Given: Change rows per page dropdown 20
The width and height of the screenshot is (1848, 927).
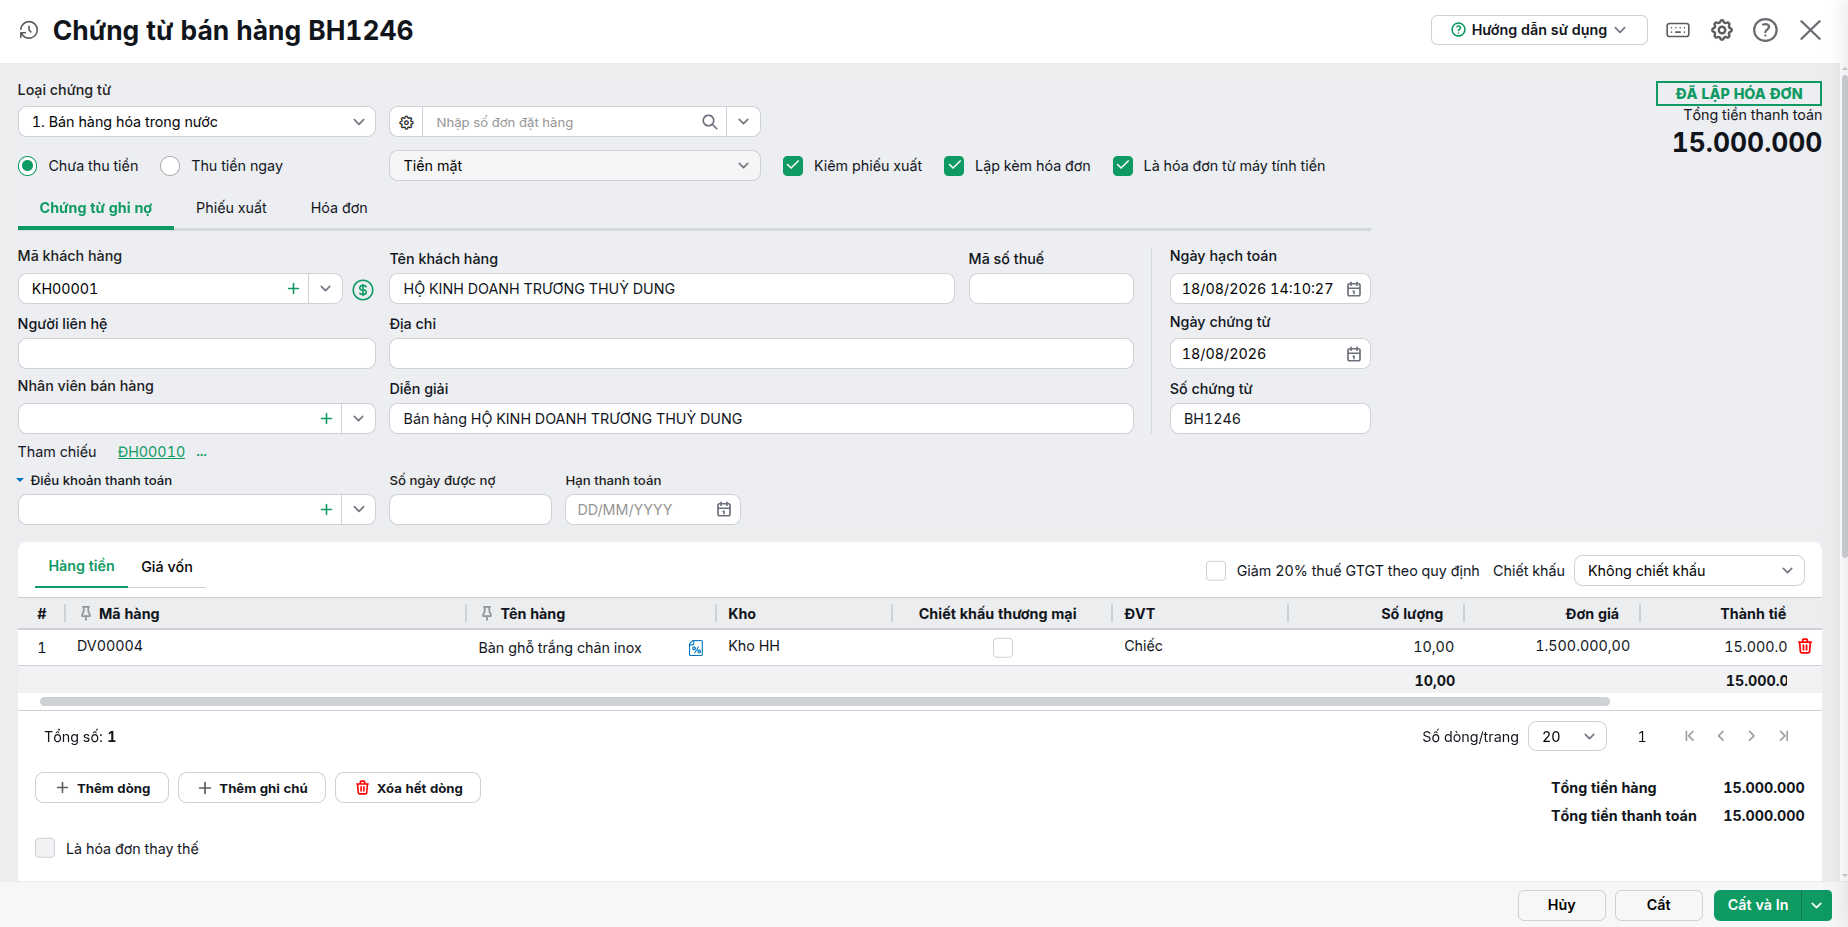Looking at the screenshot, I should tap(1569, 737).
